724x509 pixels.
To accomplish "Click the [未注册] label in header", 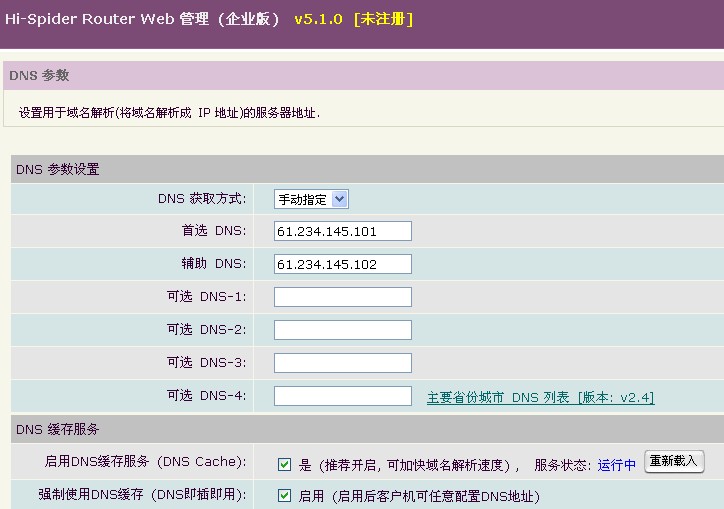I will (383, 19).
